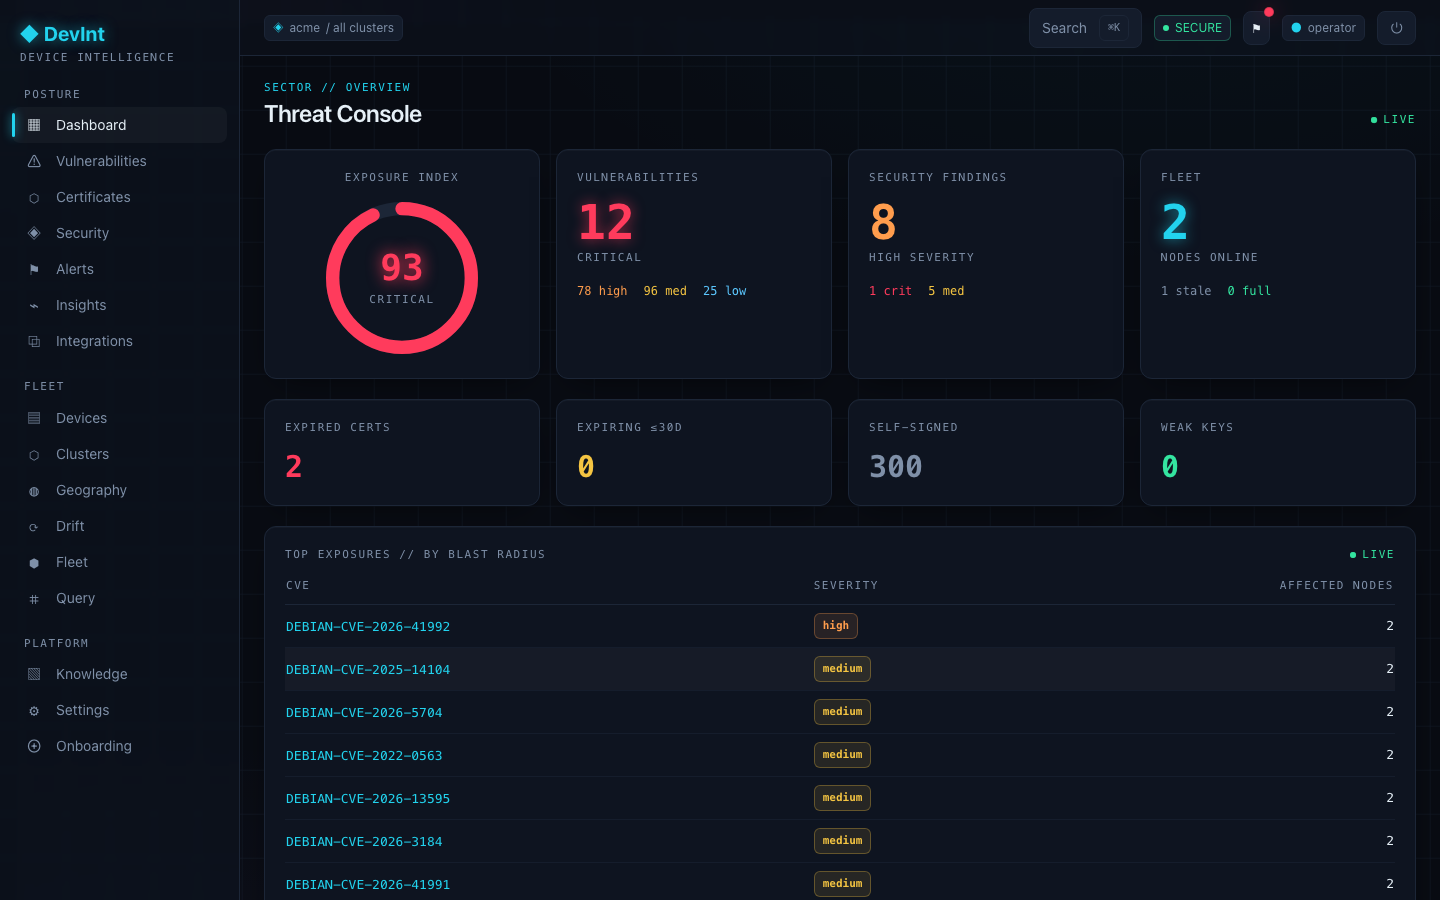Screen dimensions: 1440x900
Task: Open the DEBIAN-CVE-2022-0563 entry
Action: 364,756
